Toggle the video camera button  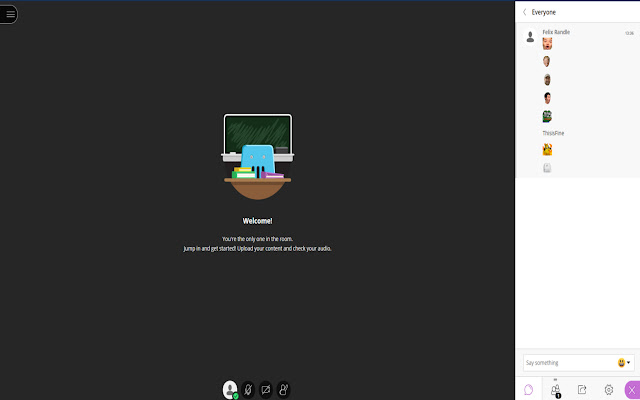coord(266,390)
